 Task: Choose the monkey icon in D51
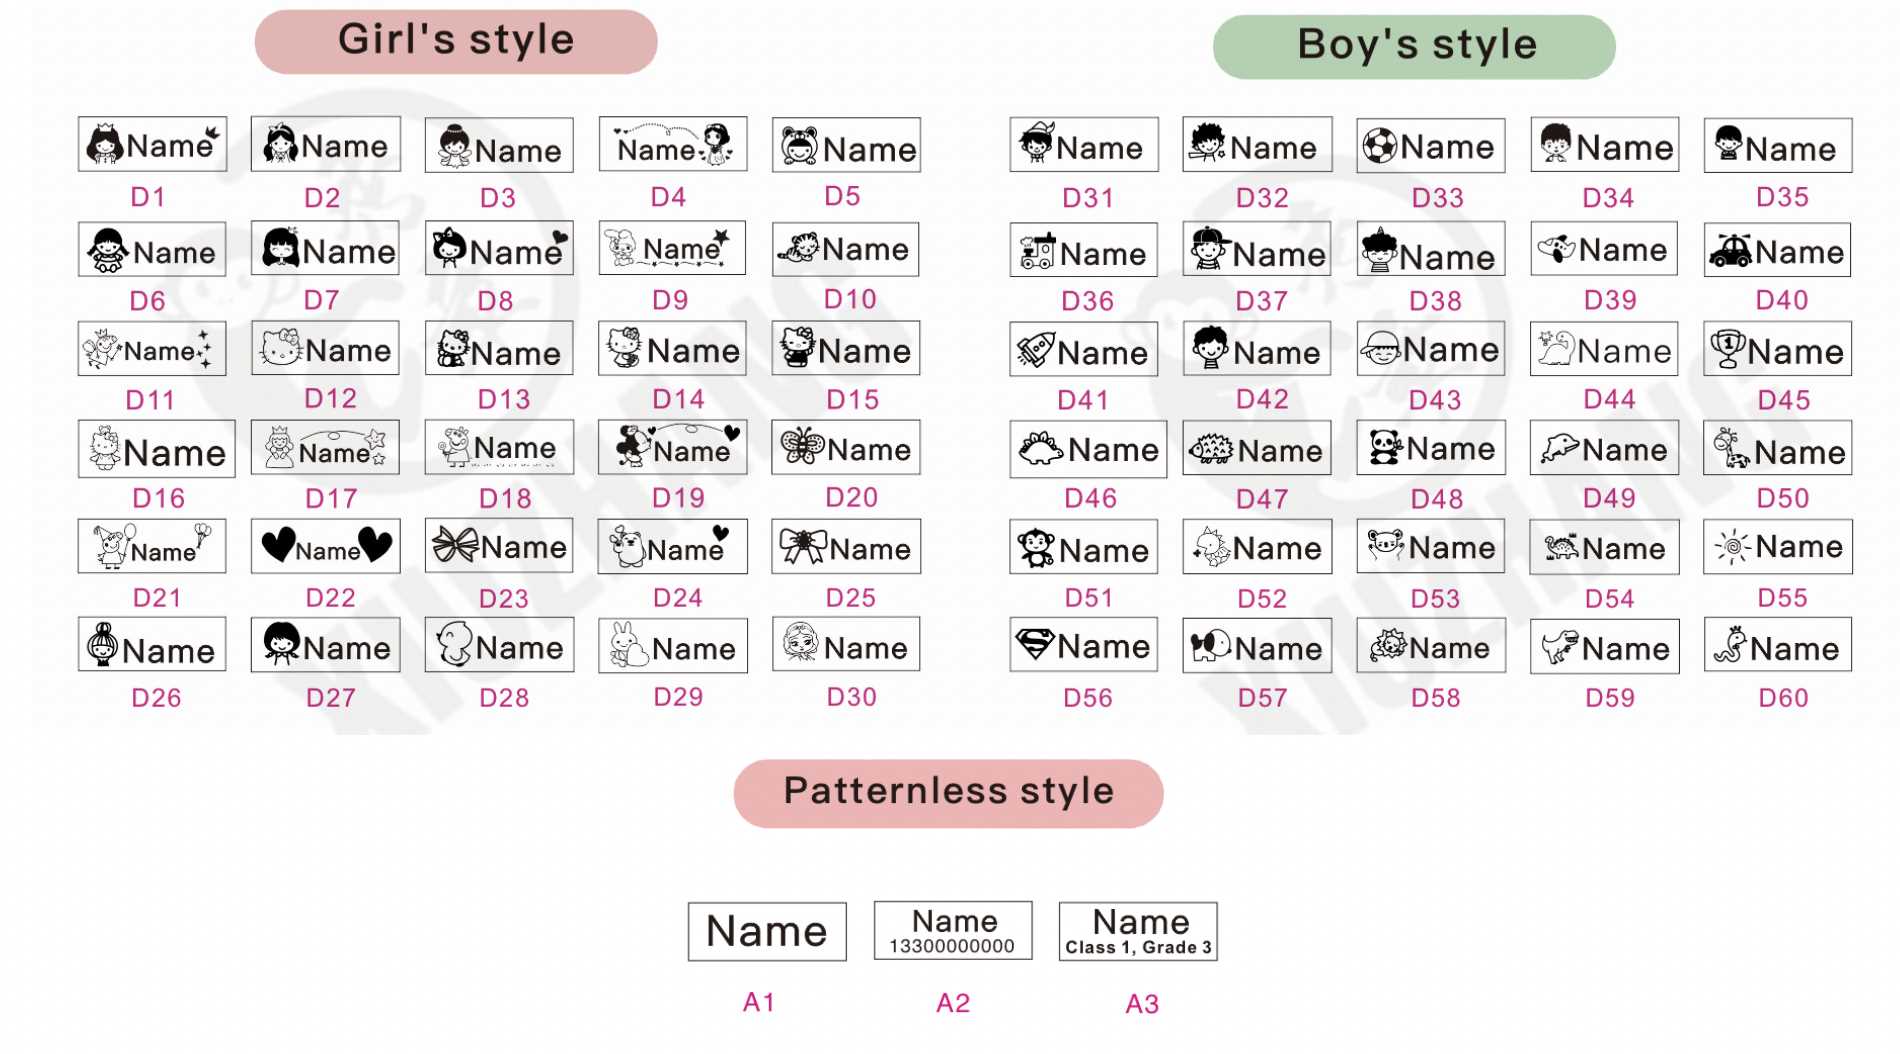pyautogui.click(x=1035, y=548)
